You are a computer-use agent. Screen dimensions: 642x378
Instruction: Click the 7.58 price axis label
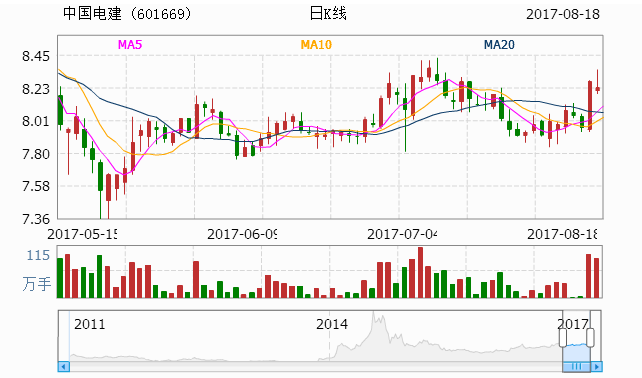(x=36, y=186)
